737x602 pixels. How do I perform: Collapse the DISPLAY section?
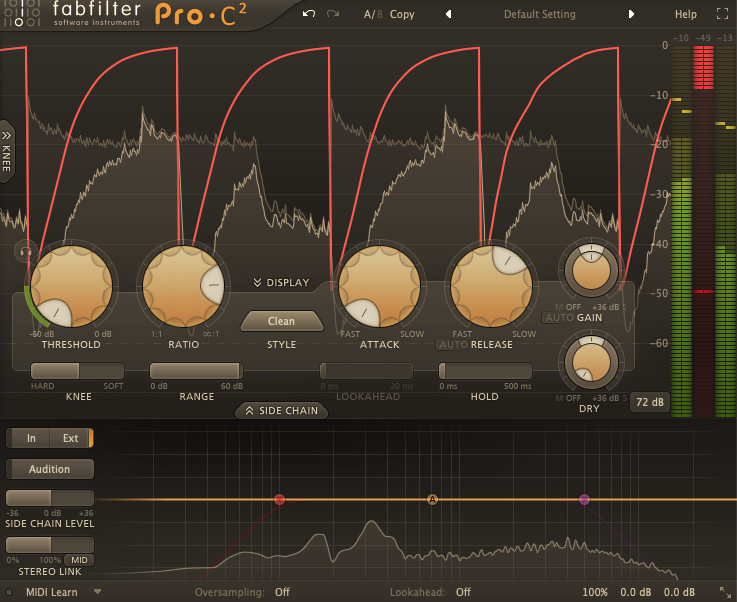[282, 282]
